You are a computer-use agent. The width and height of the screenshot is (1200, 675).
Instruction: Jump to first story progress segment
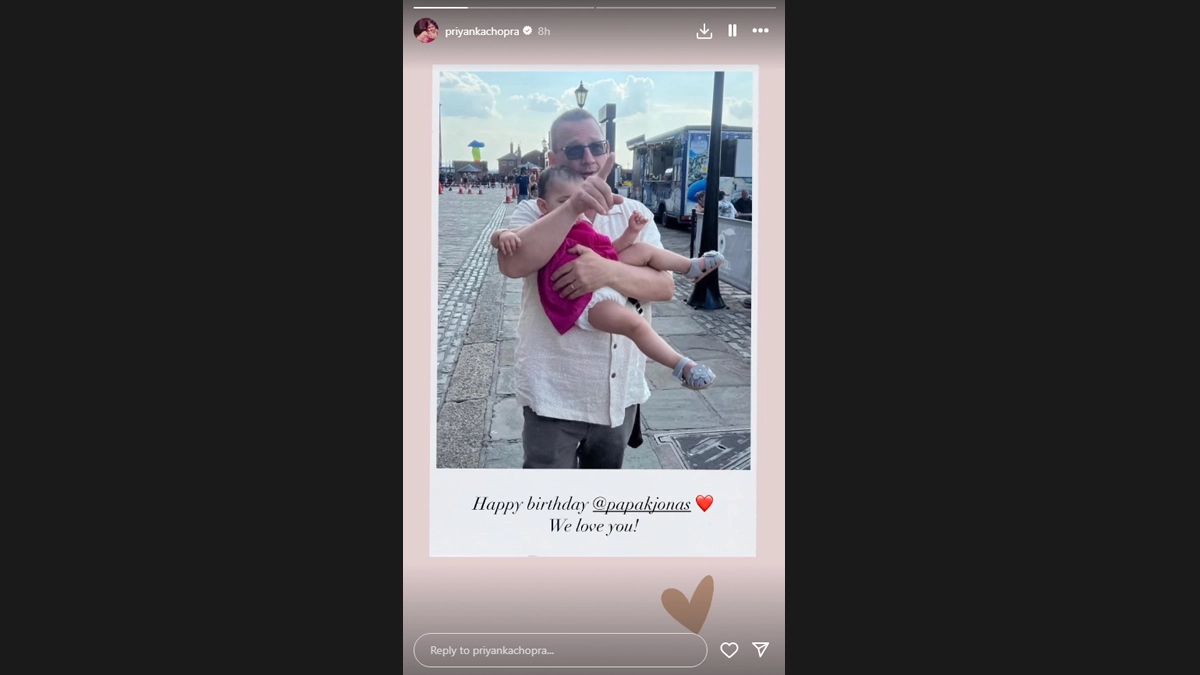point(504,8)
